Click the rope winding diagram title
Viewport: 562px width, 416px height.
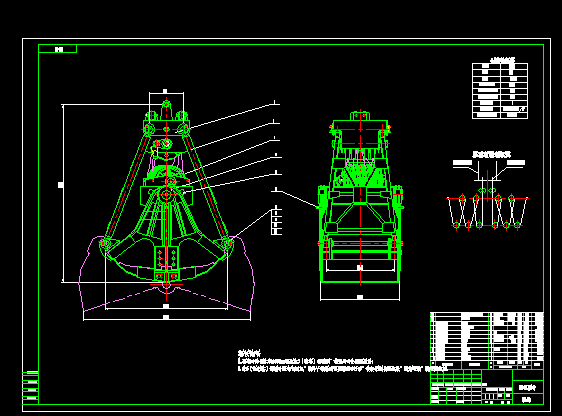pyautogui.click(x=491, y=154)
